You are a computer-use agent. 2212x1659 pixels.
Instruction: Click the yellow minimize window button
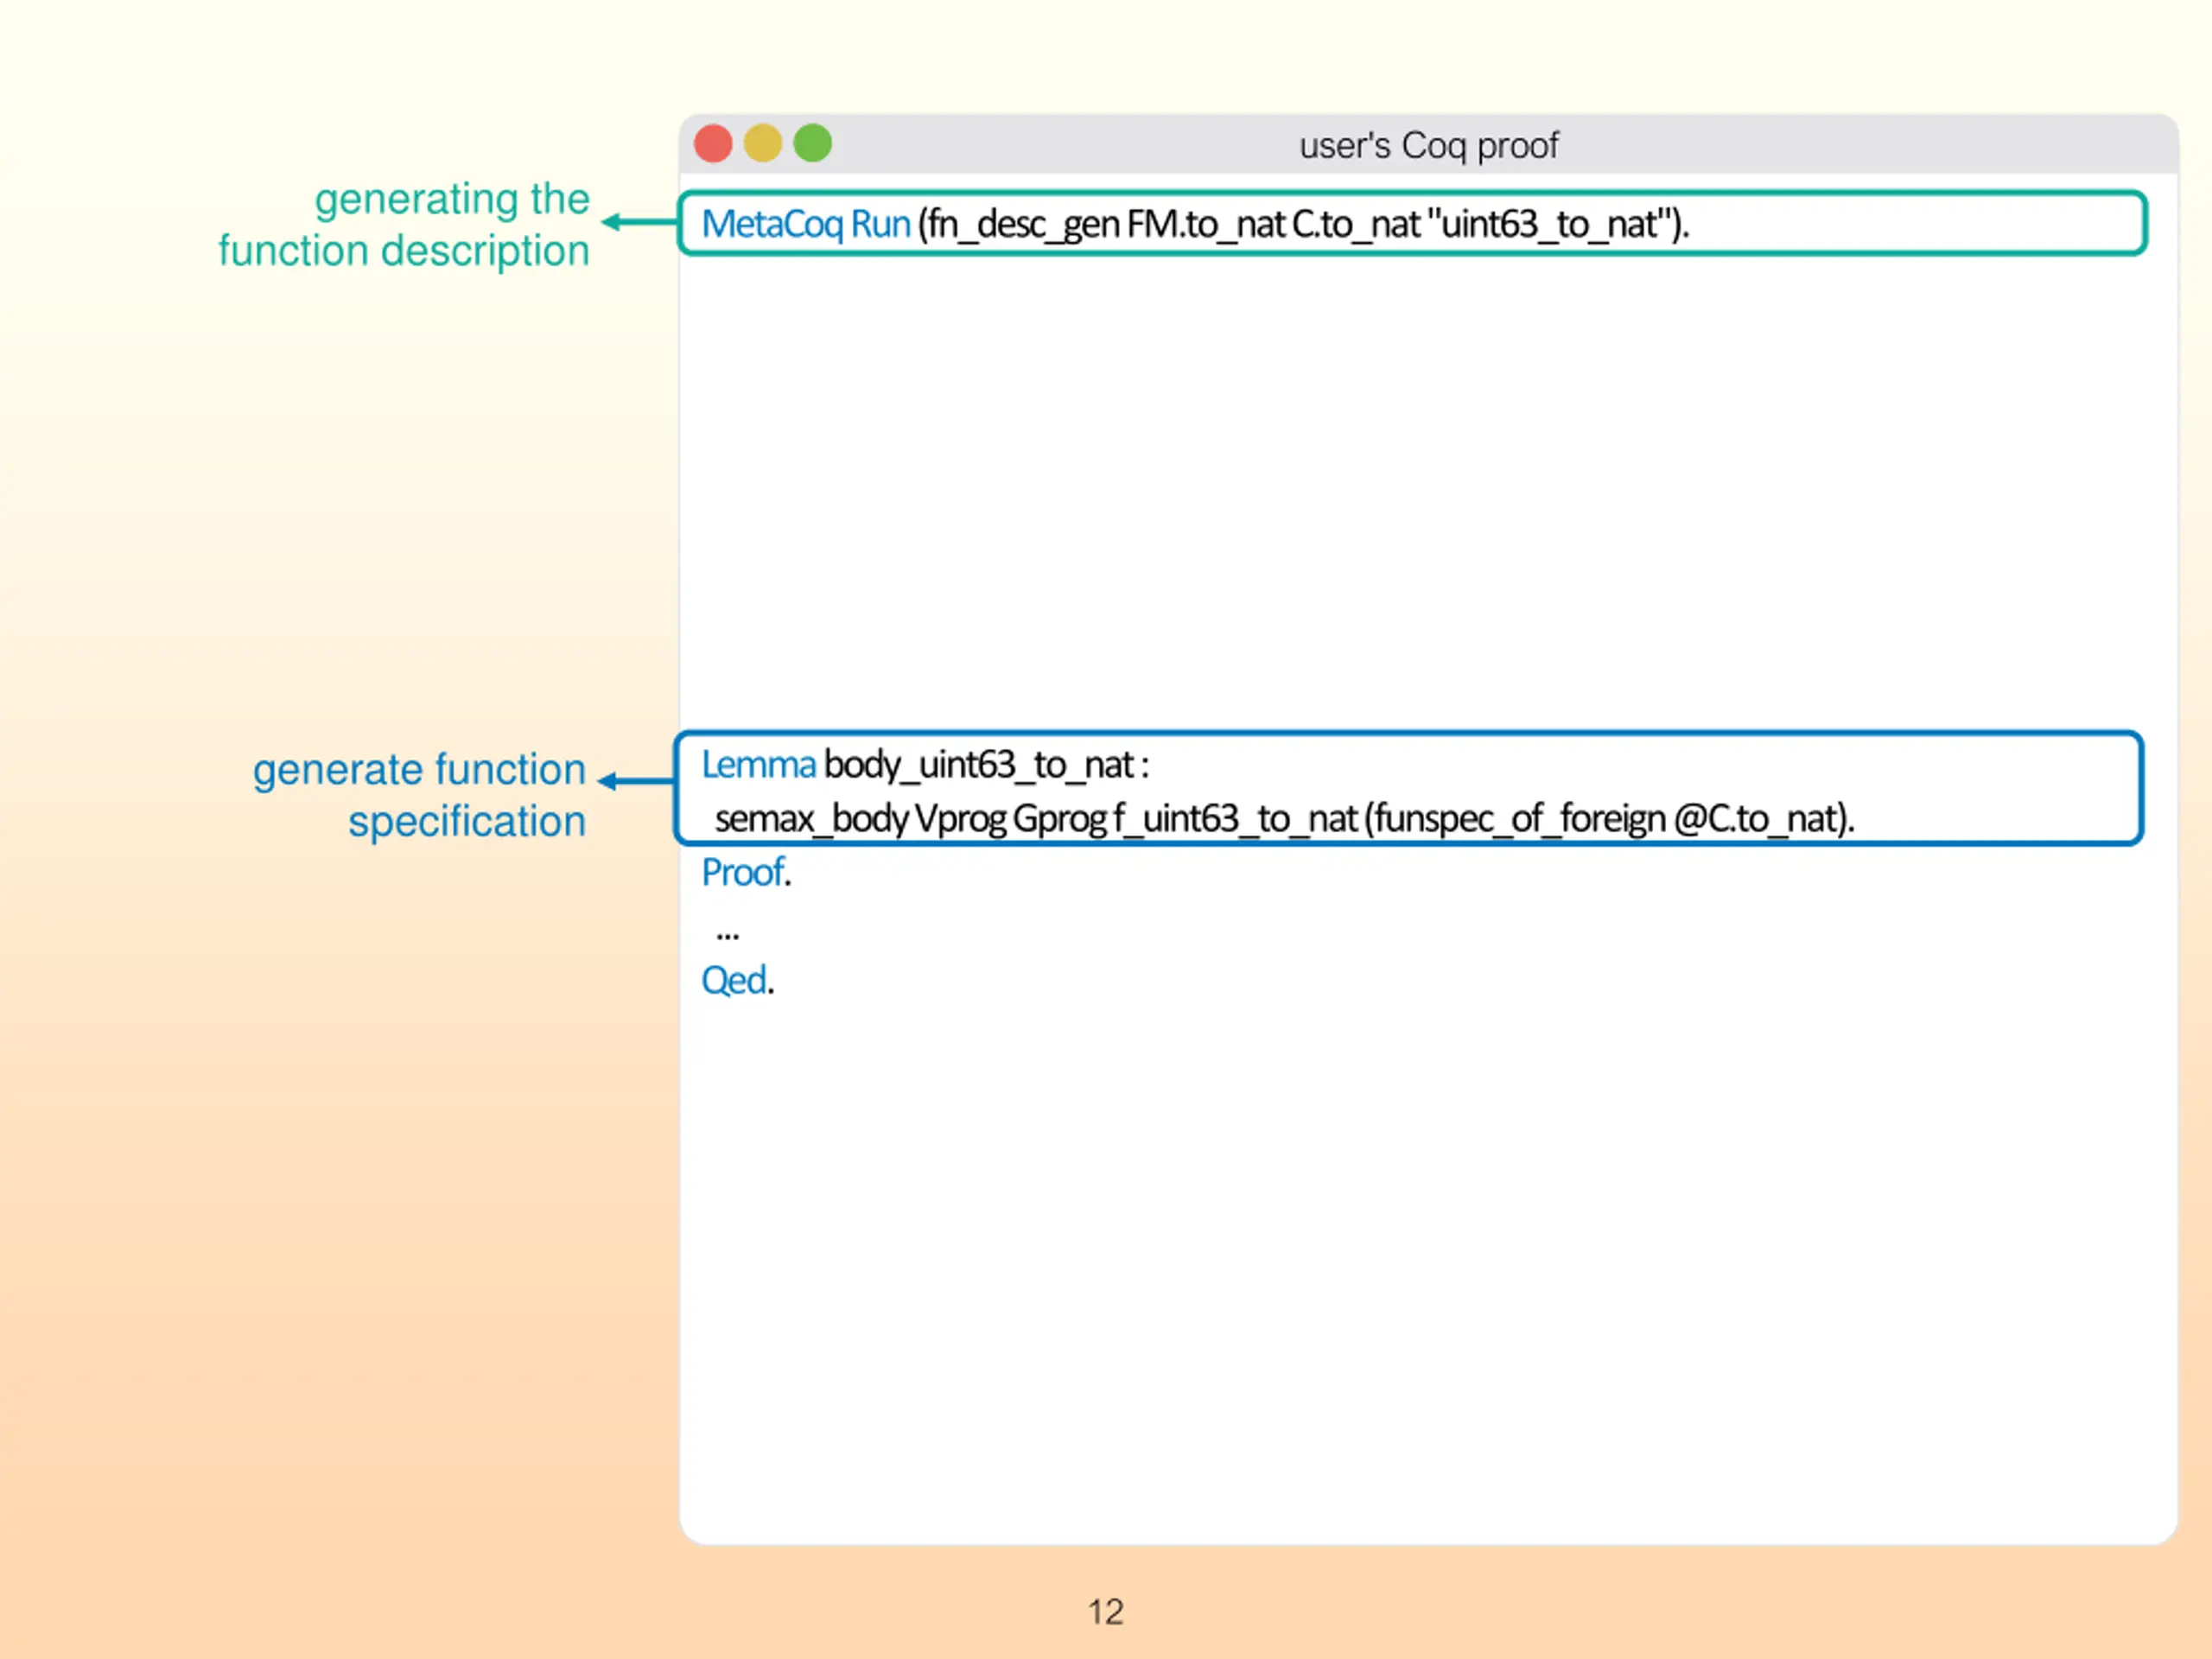(x=763, y=143)
